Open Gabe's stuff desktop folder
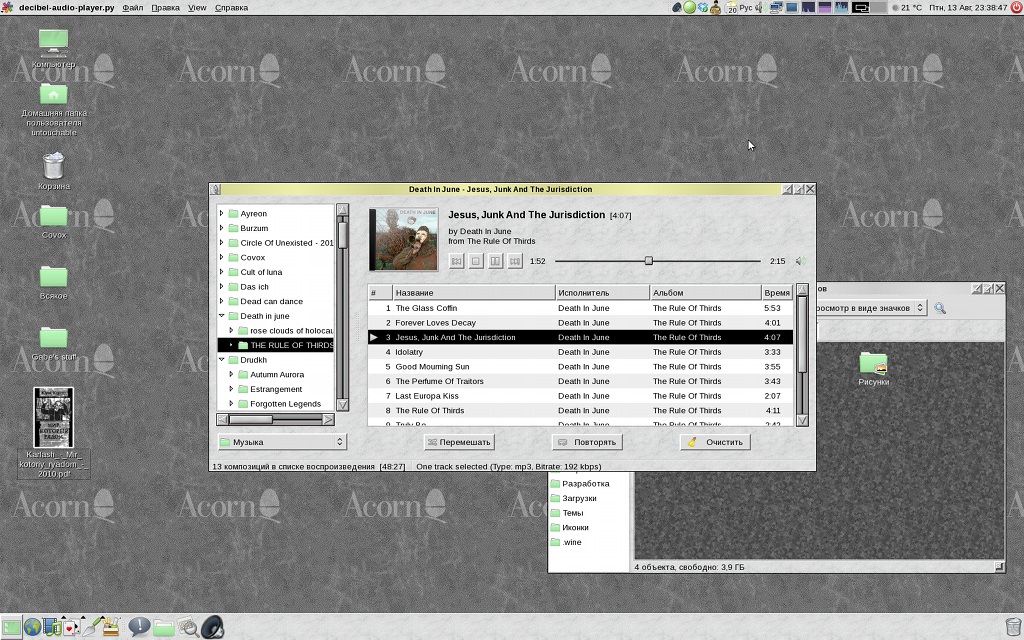The image size is (1024, 640). (54, 344)
